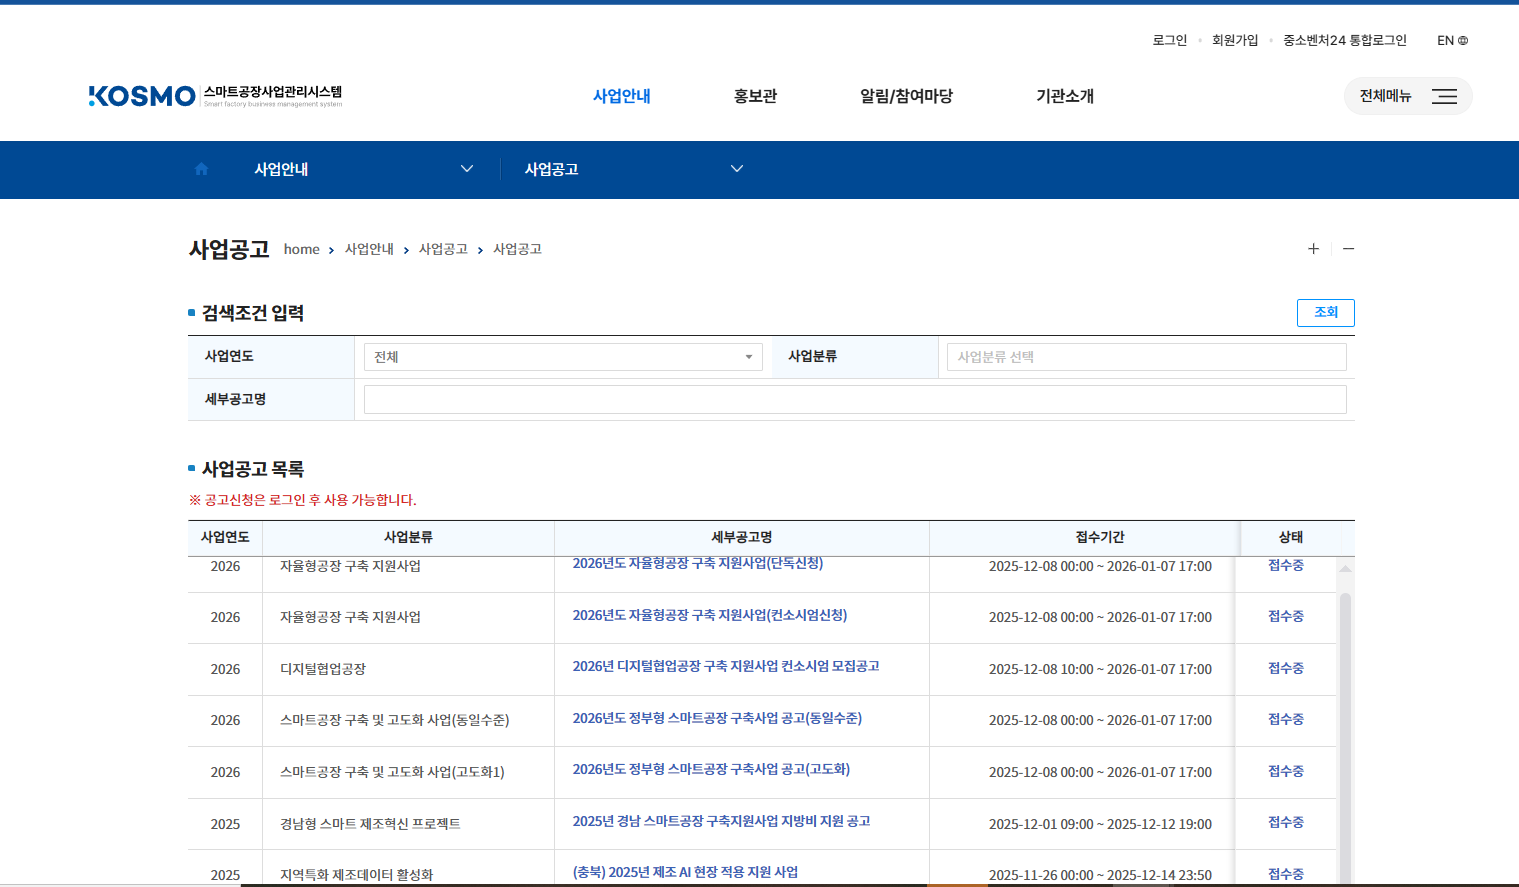Increase page size with plus icon
Viewport: 1519px width, 887px height.
[1313, 249]
